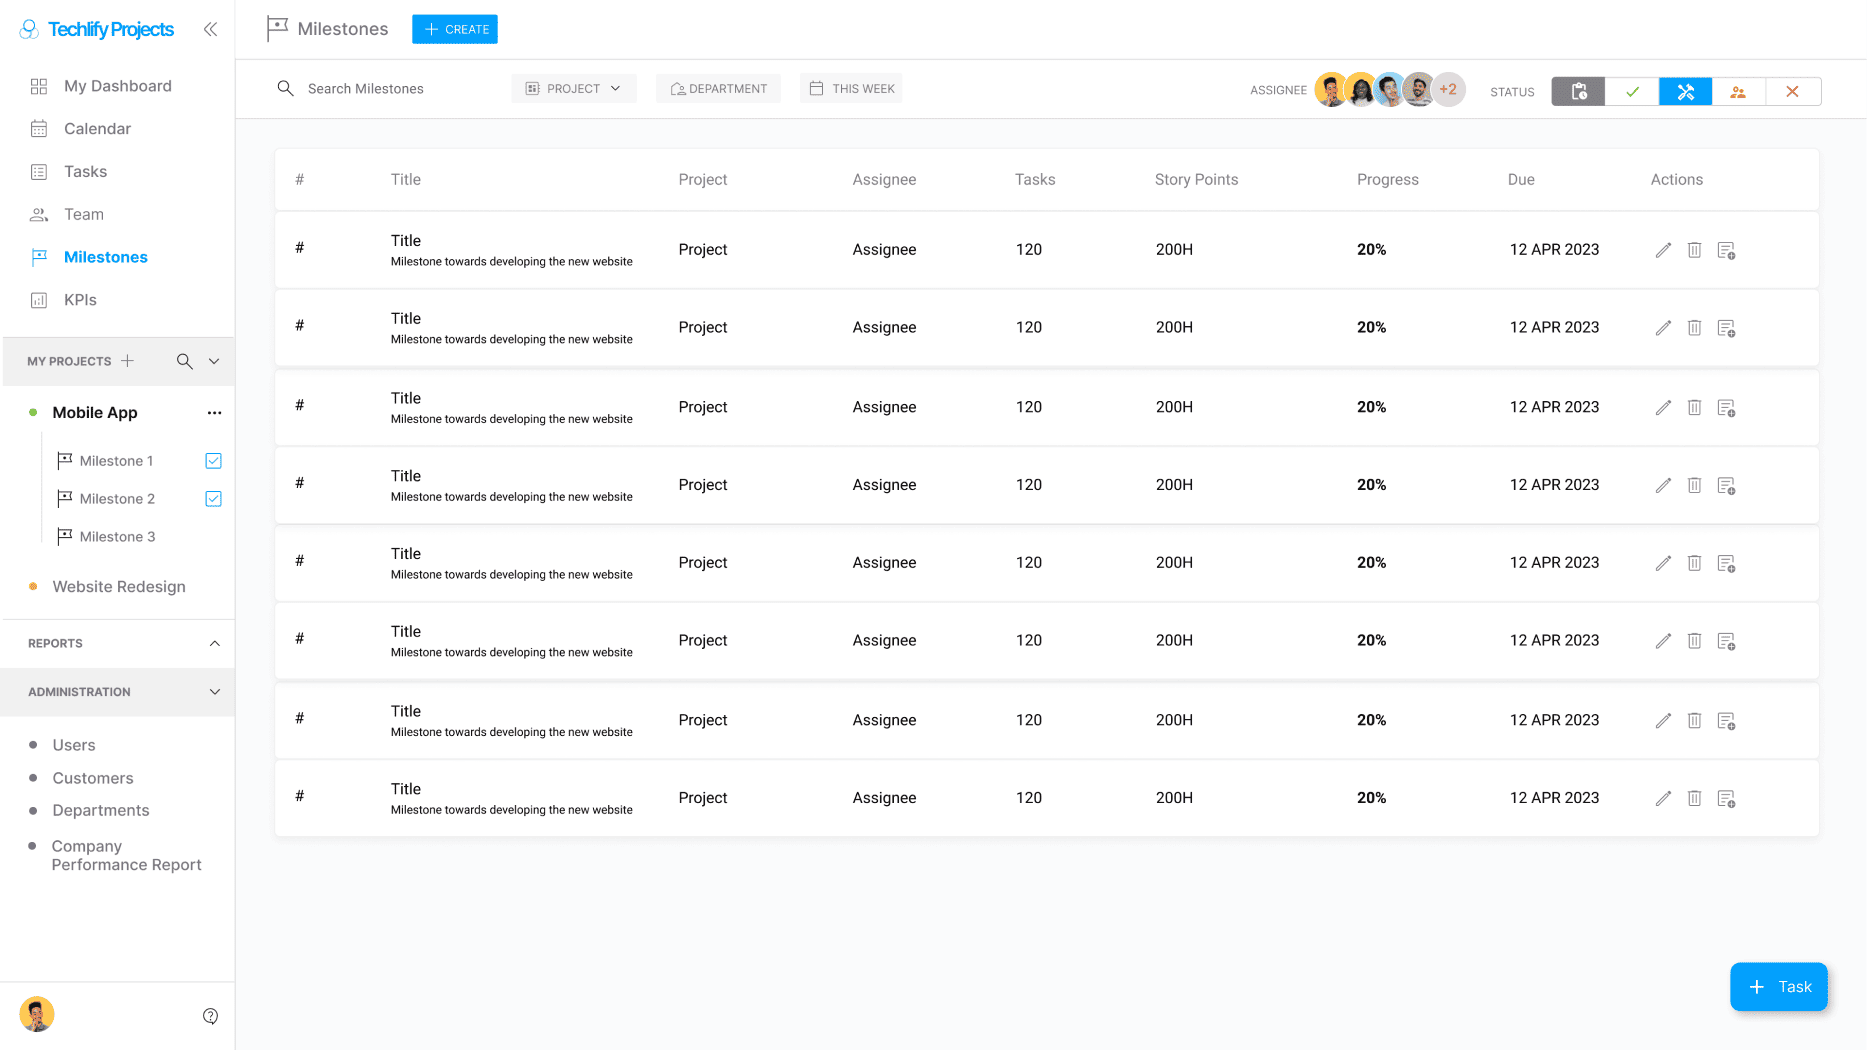Screen dimensions: 1867x1050
Task: Select the Website Redesign project
Action: point(119,587)
